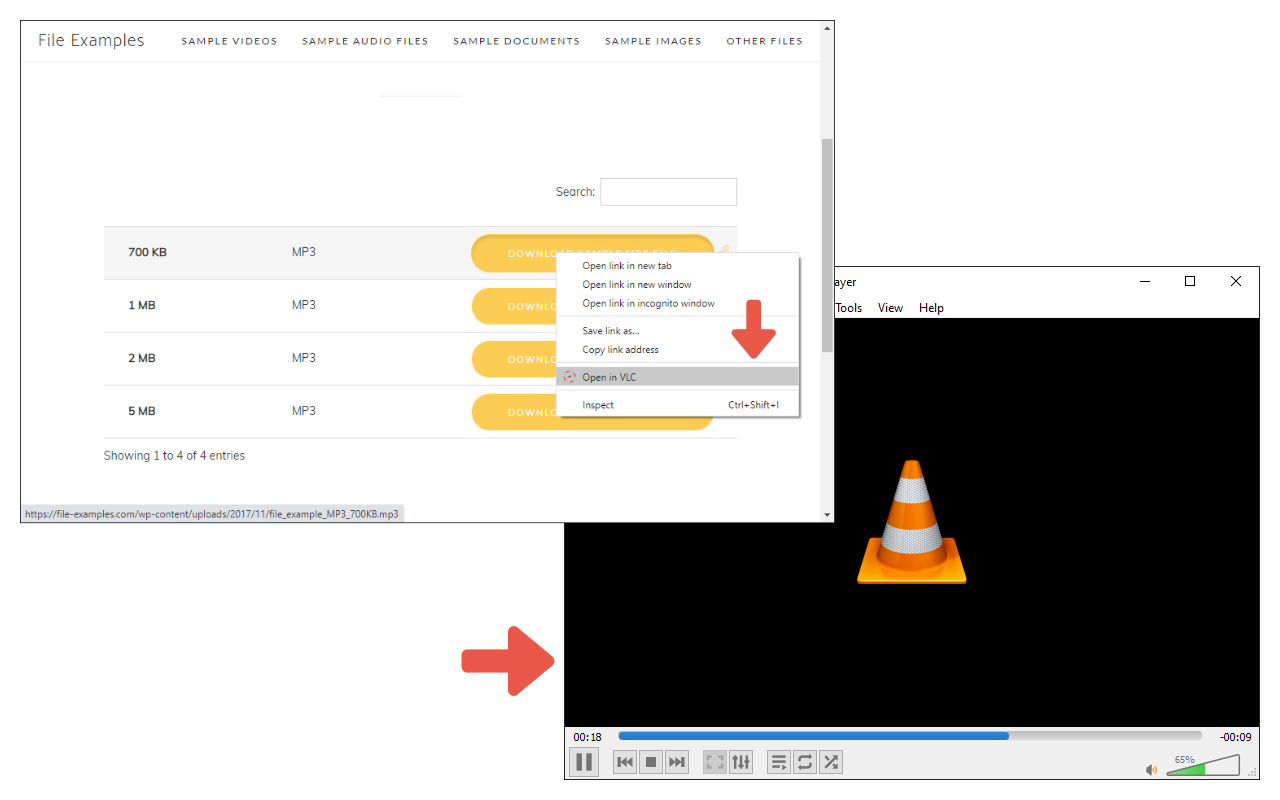This screenshot has width=1280, height=800.
Task: Show the VLC playlist
Action: click(779, 761)
